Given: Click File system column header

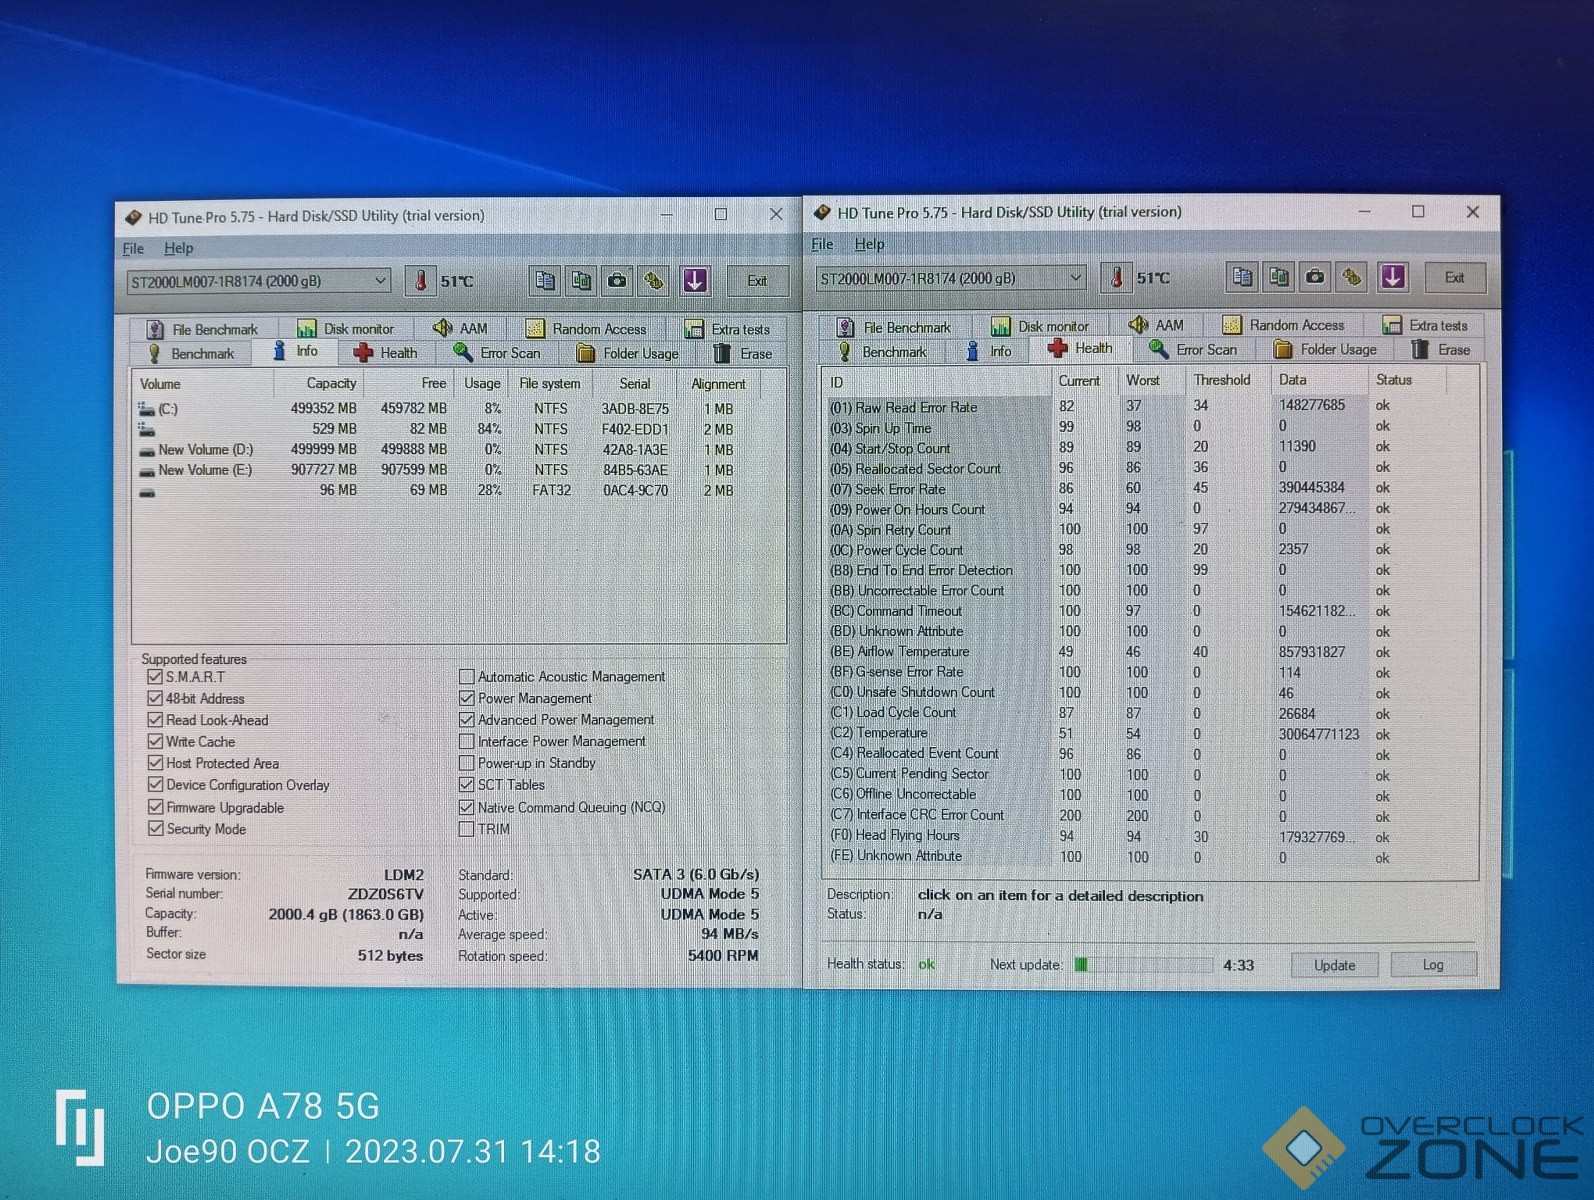Looking at the screenshot, I should [551, 383].
